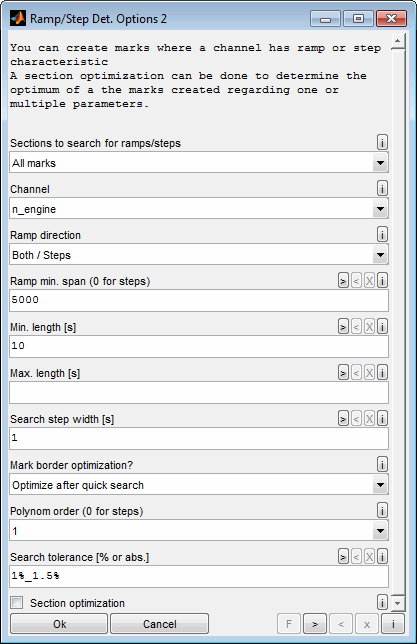417x644 pixels.
Task: Click the '>' icon for Search tolerance
Action: coord(343,557)
